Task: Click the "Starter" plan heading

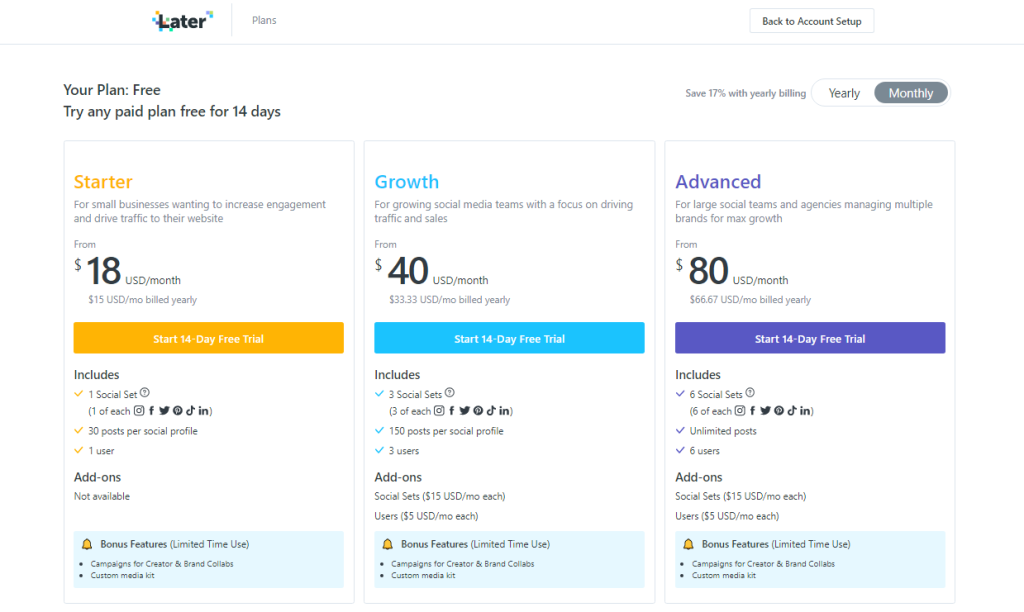Action: [103, 182]
